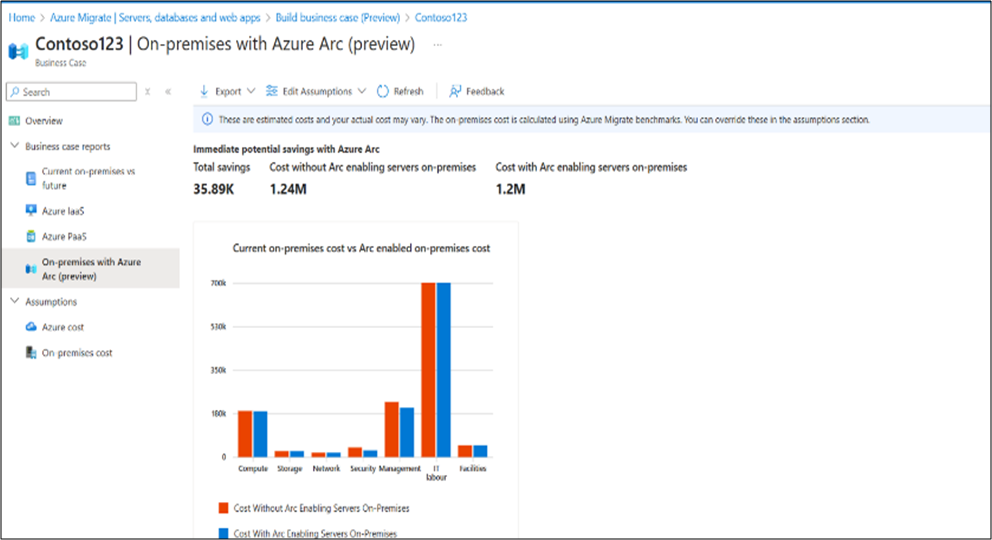Open the Edit Assumptions dropdown chevron
Screen dimensions: 992x540
point(362,91)
